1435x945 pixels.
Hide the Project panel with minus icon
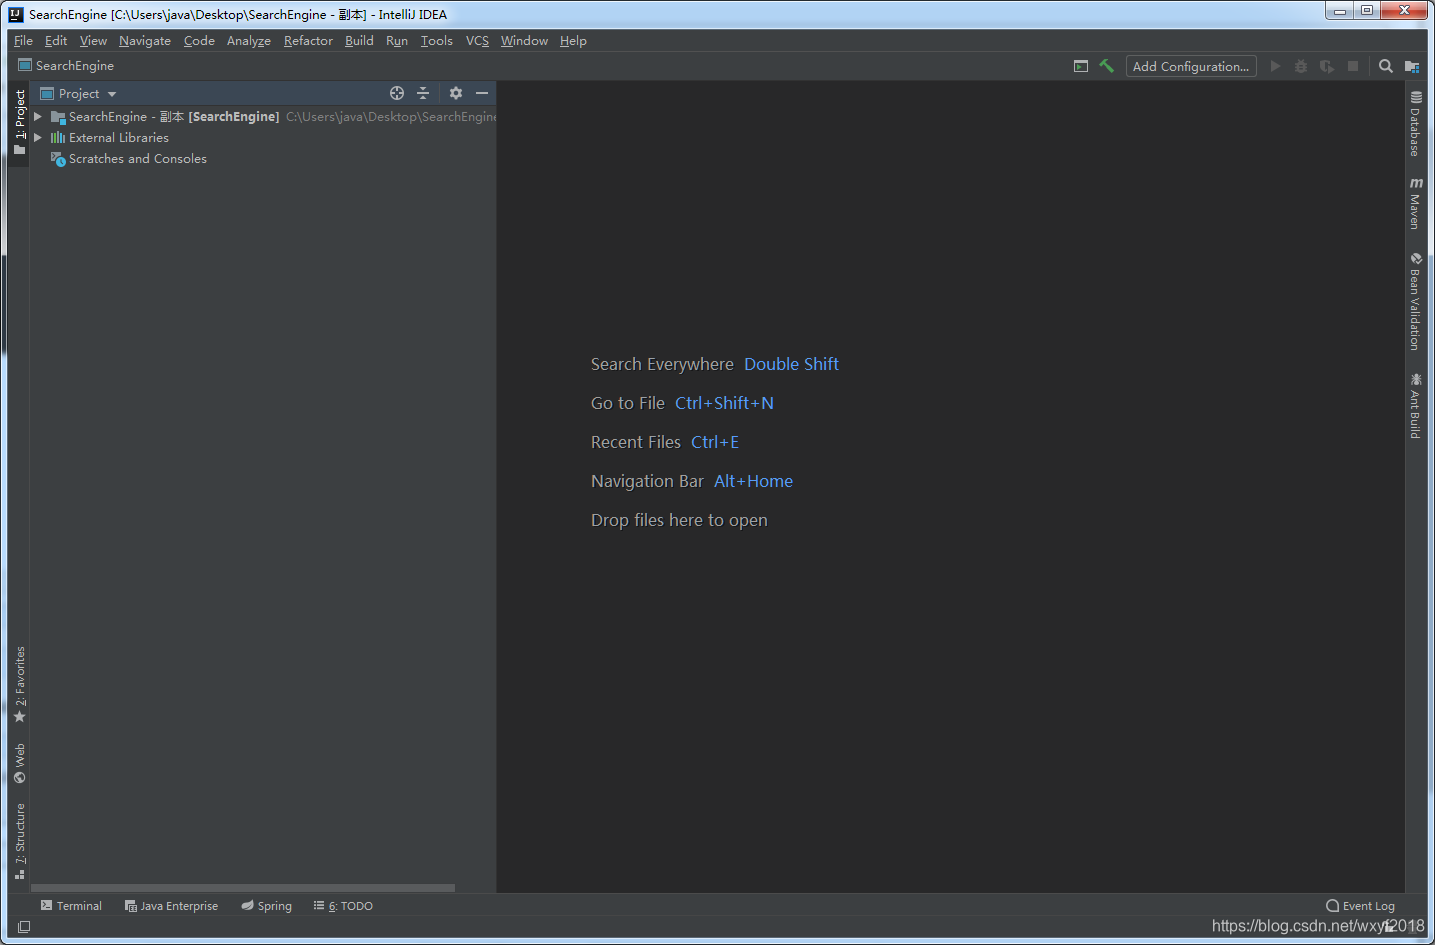[x=482, y=93]
